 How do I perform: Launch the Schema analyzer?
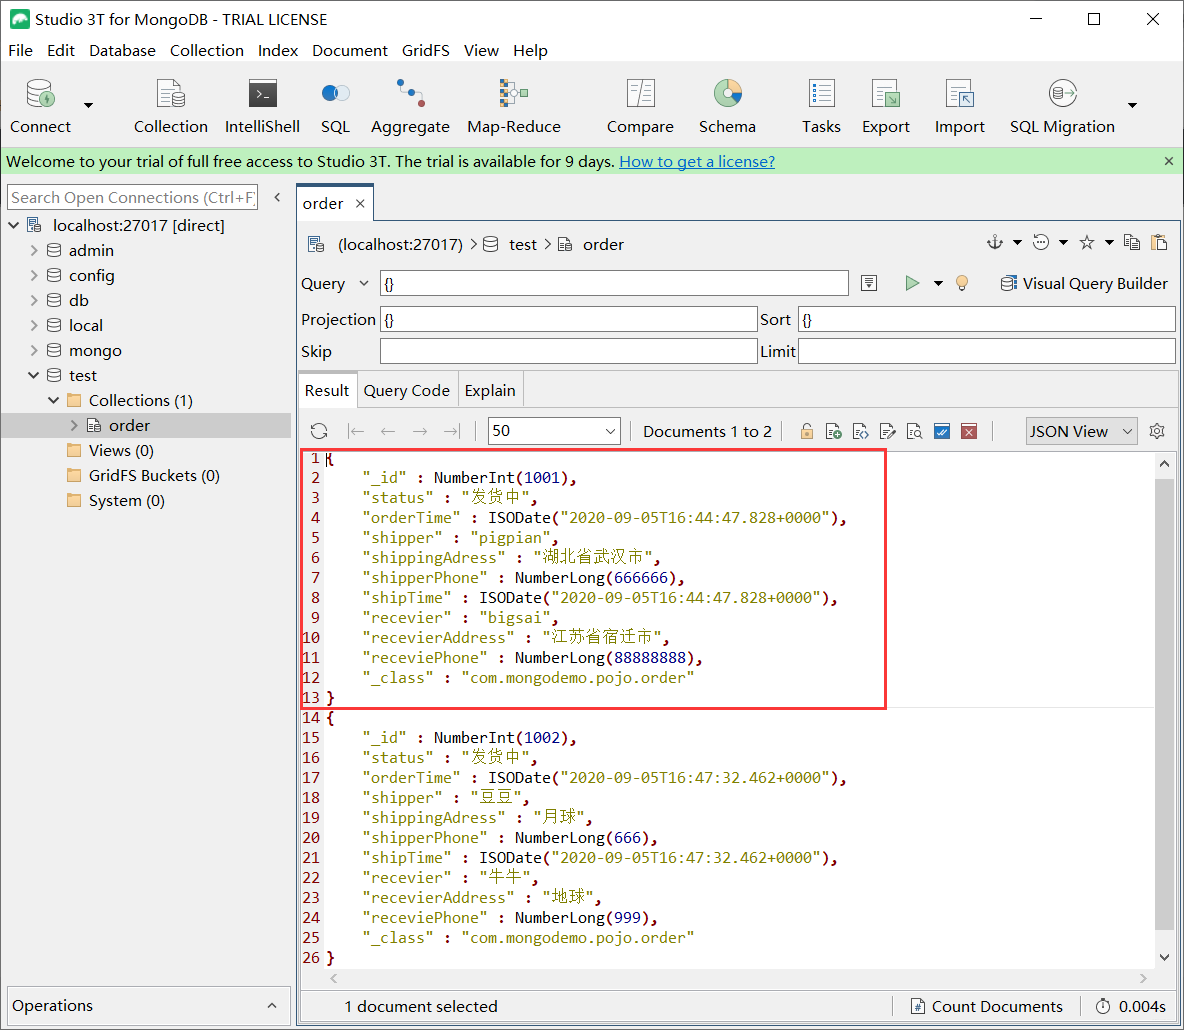pyautogui.click(x=727, y=107)
